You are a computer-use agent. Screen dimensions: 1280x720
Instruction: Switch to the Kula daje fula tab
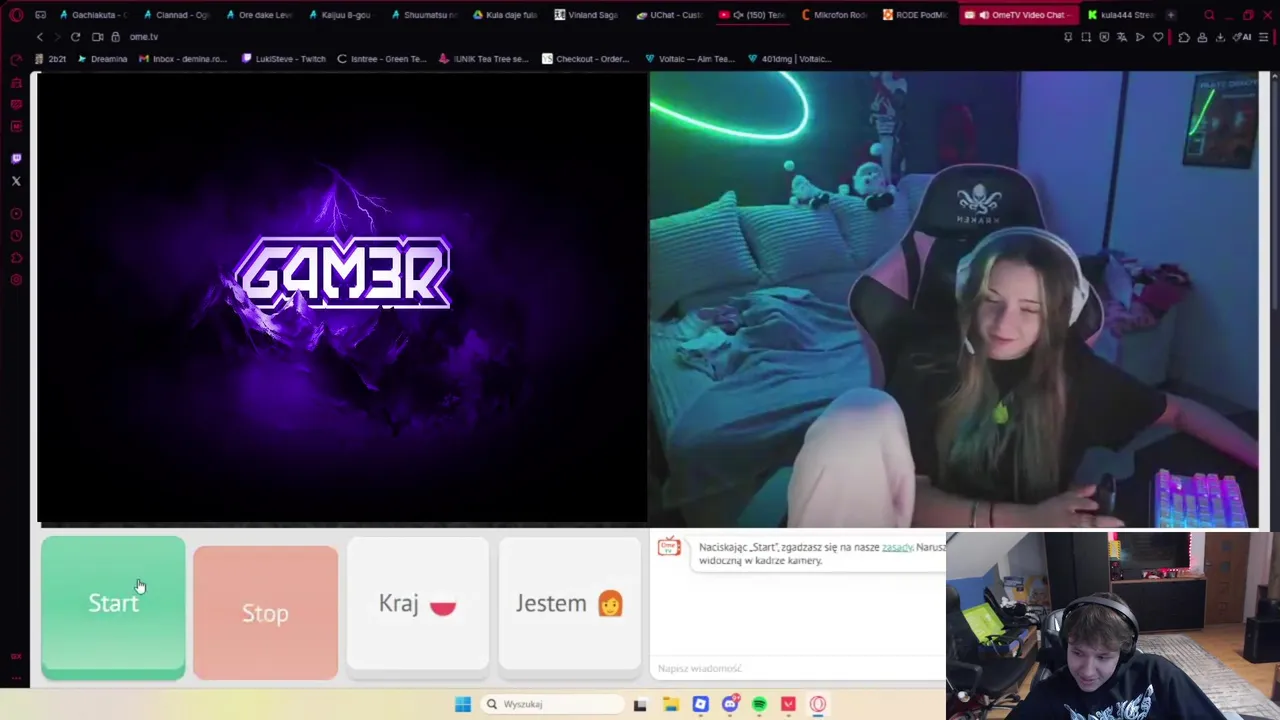[x=506, y=15]
